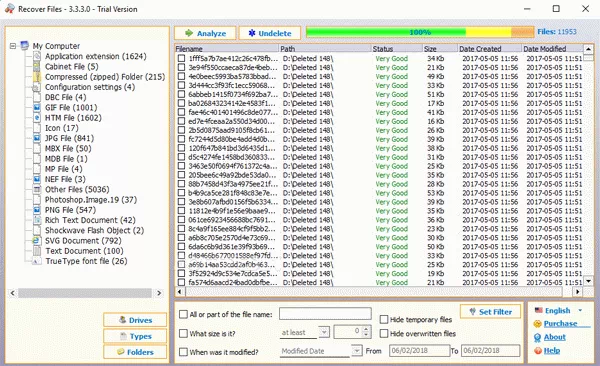Click the Text Document type icon
This screenshot has width=600, height=366.
(x=37, y=251)
